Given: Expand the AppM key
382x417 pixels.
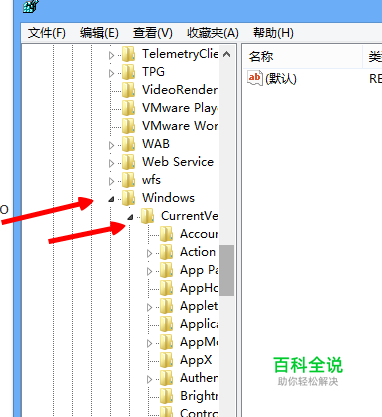Looking at the screenshot, I should pos(150,343).
